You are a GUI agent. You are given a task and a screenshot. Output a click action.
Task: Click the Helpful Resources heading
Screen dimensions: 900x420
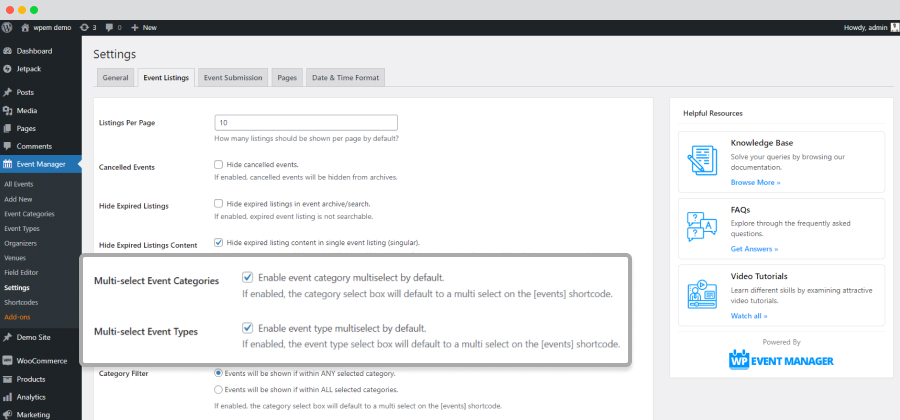(x=713, y=114)
